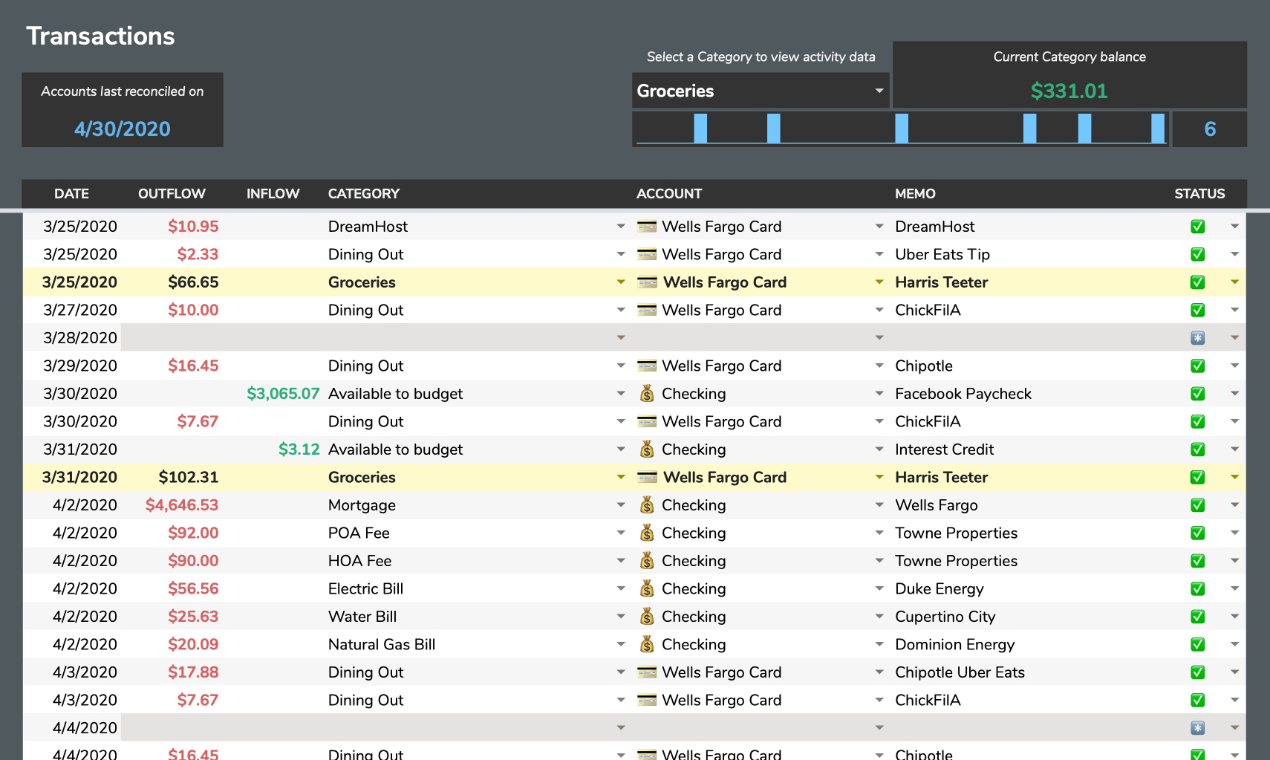Screen dimensions: 1270x760
Task: Click the money bag icon in Natural Gas Bill row
Action: coord(647,645)
